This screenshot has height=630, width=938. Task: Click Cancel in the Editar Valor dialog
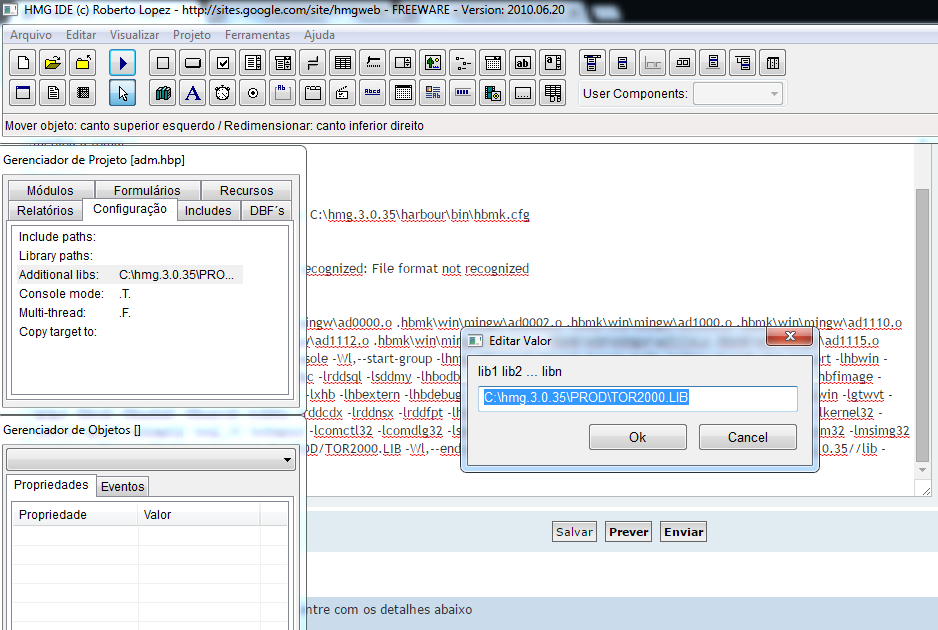coord(747,437)
